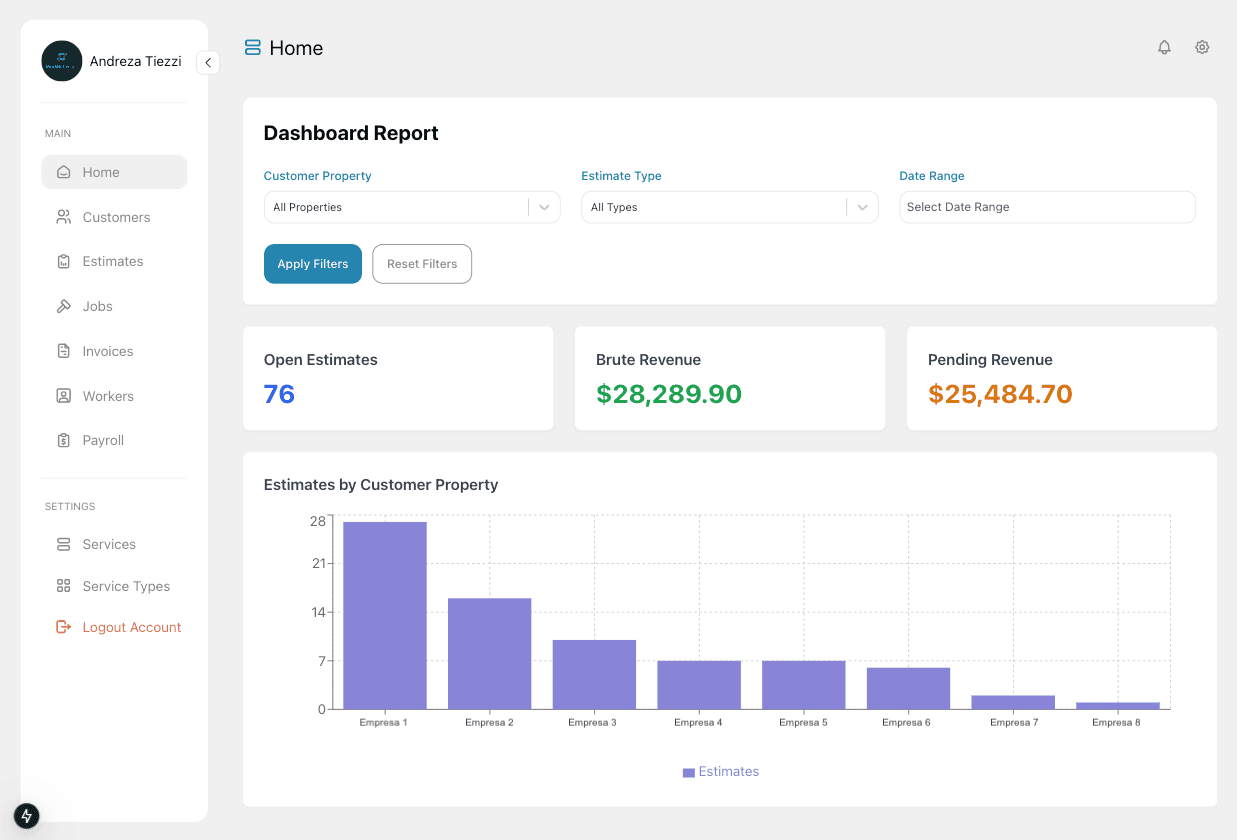The height and width of the screenshot is (840, 1237).
Task: Log out using Logout Account link
Action: 131,627
